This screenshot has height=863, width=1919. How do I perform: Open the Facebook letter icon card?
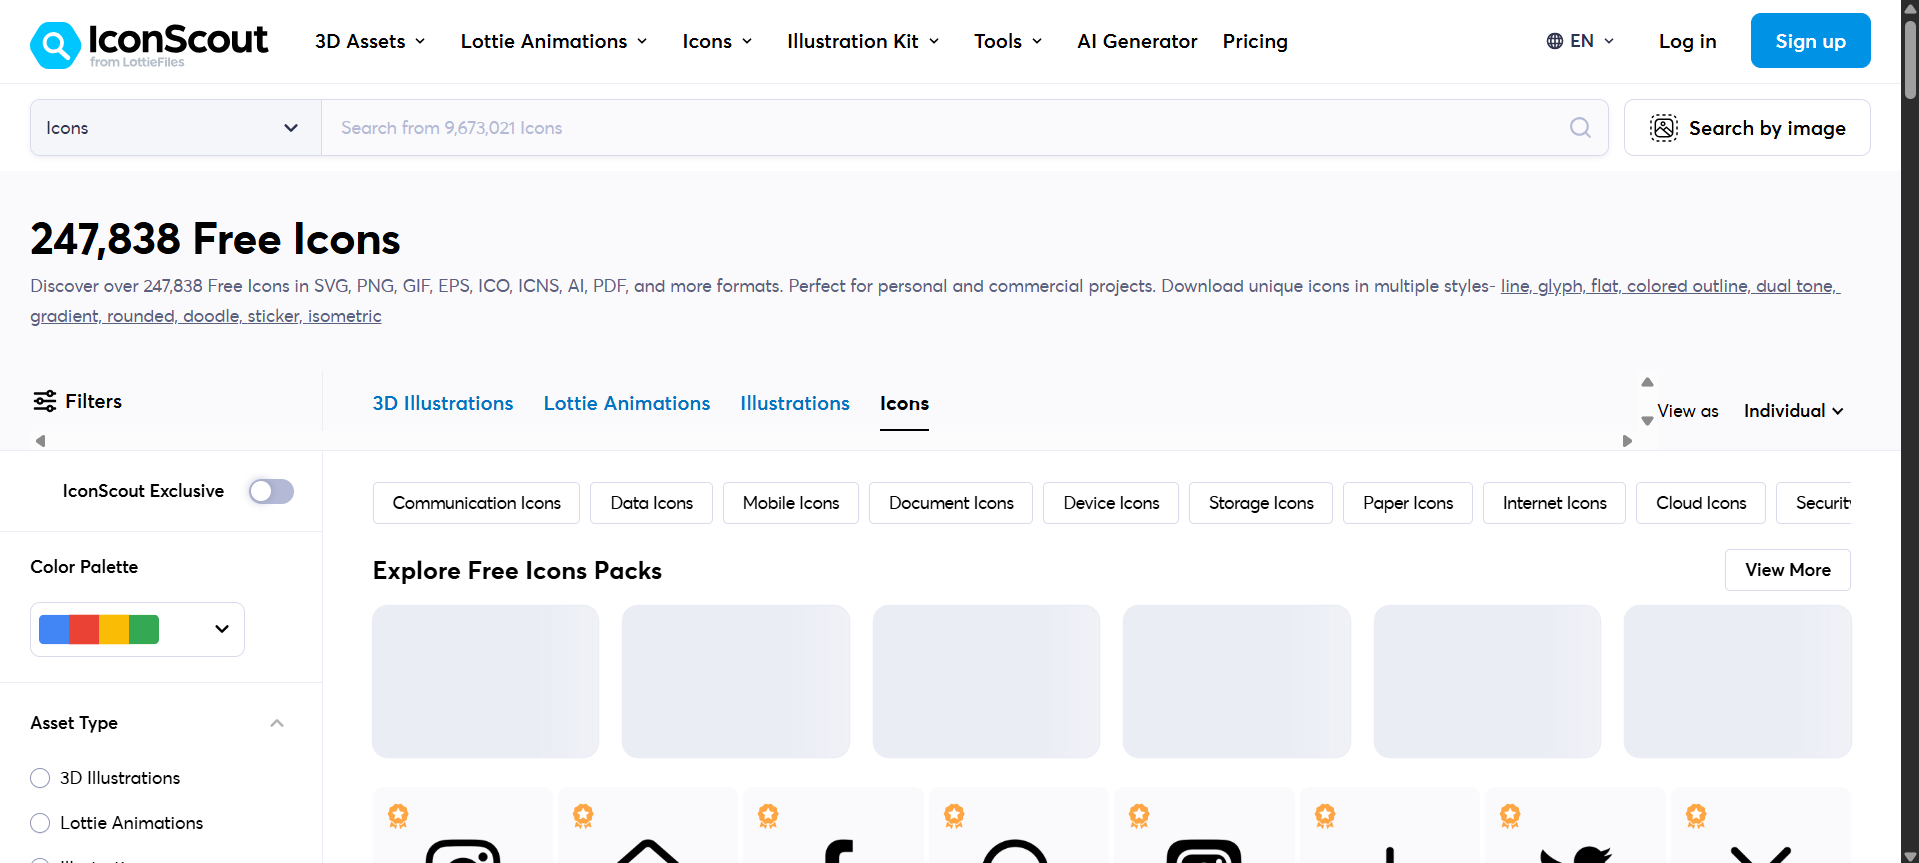click(834, 826)
